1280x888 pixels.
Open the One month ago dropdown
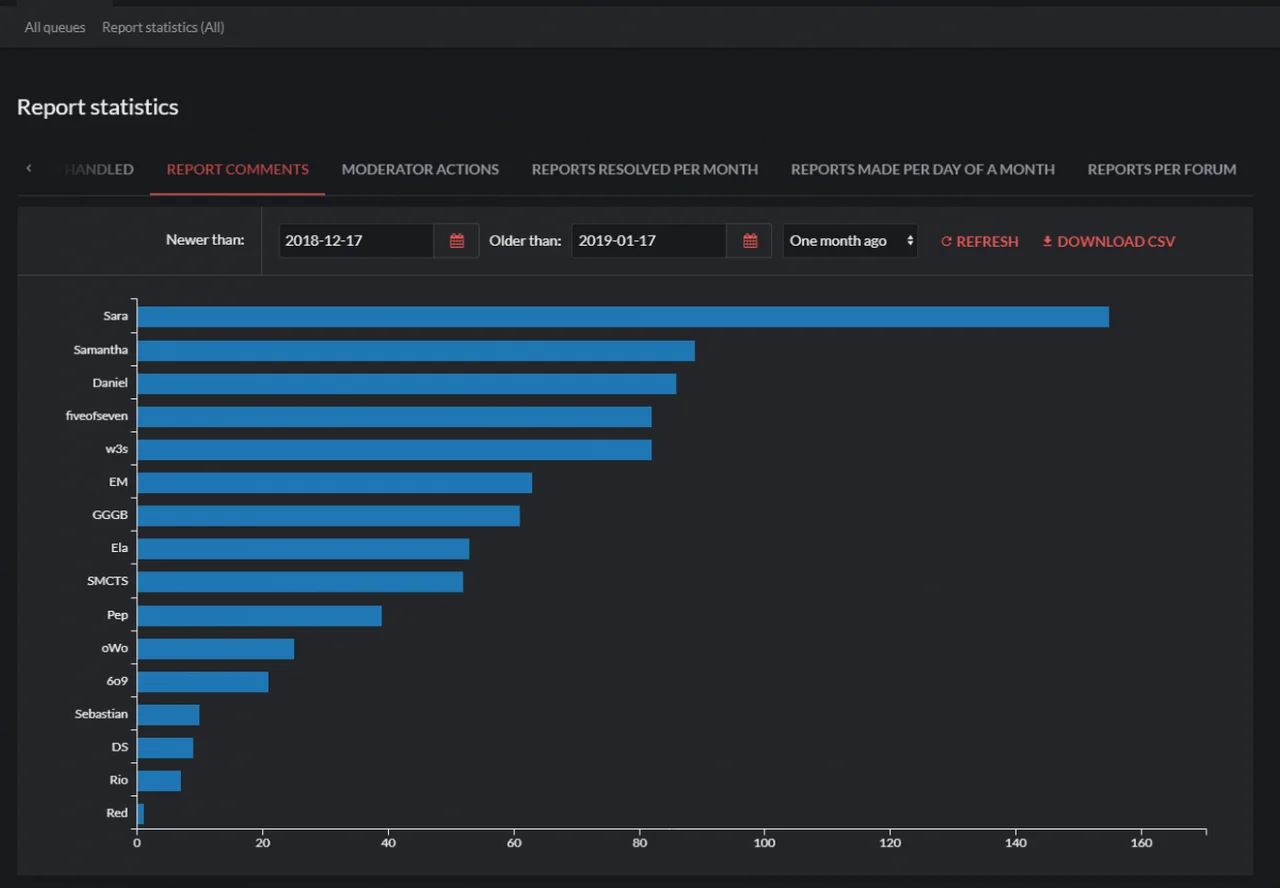pyautogui.click(x=850, y=241)
